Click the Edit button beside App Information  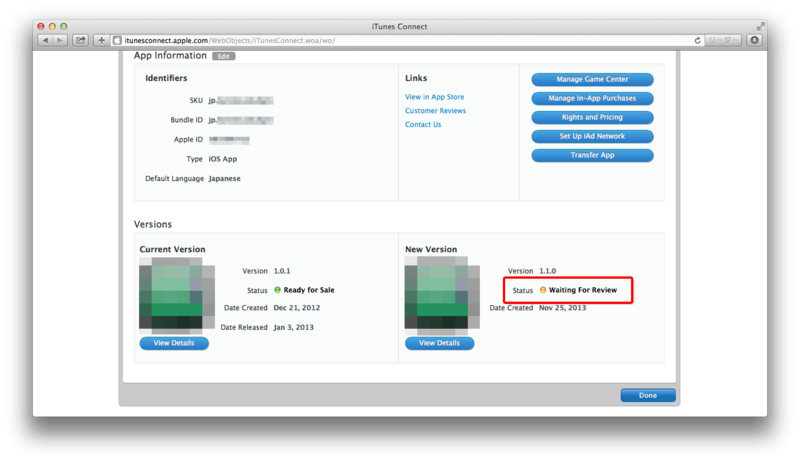(x=223, y=56)
